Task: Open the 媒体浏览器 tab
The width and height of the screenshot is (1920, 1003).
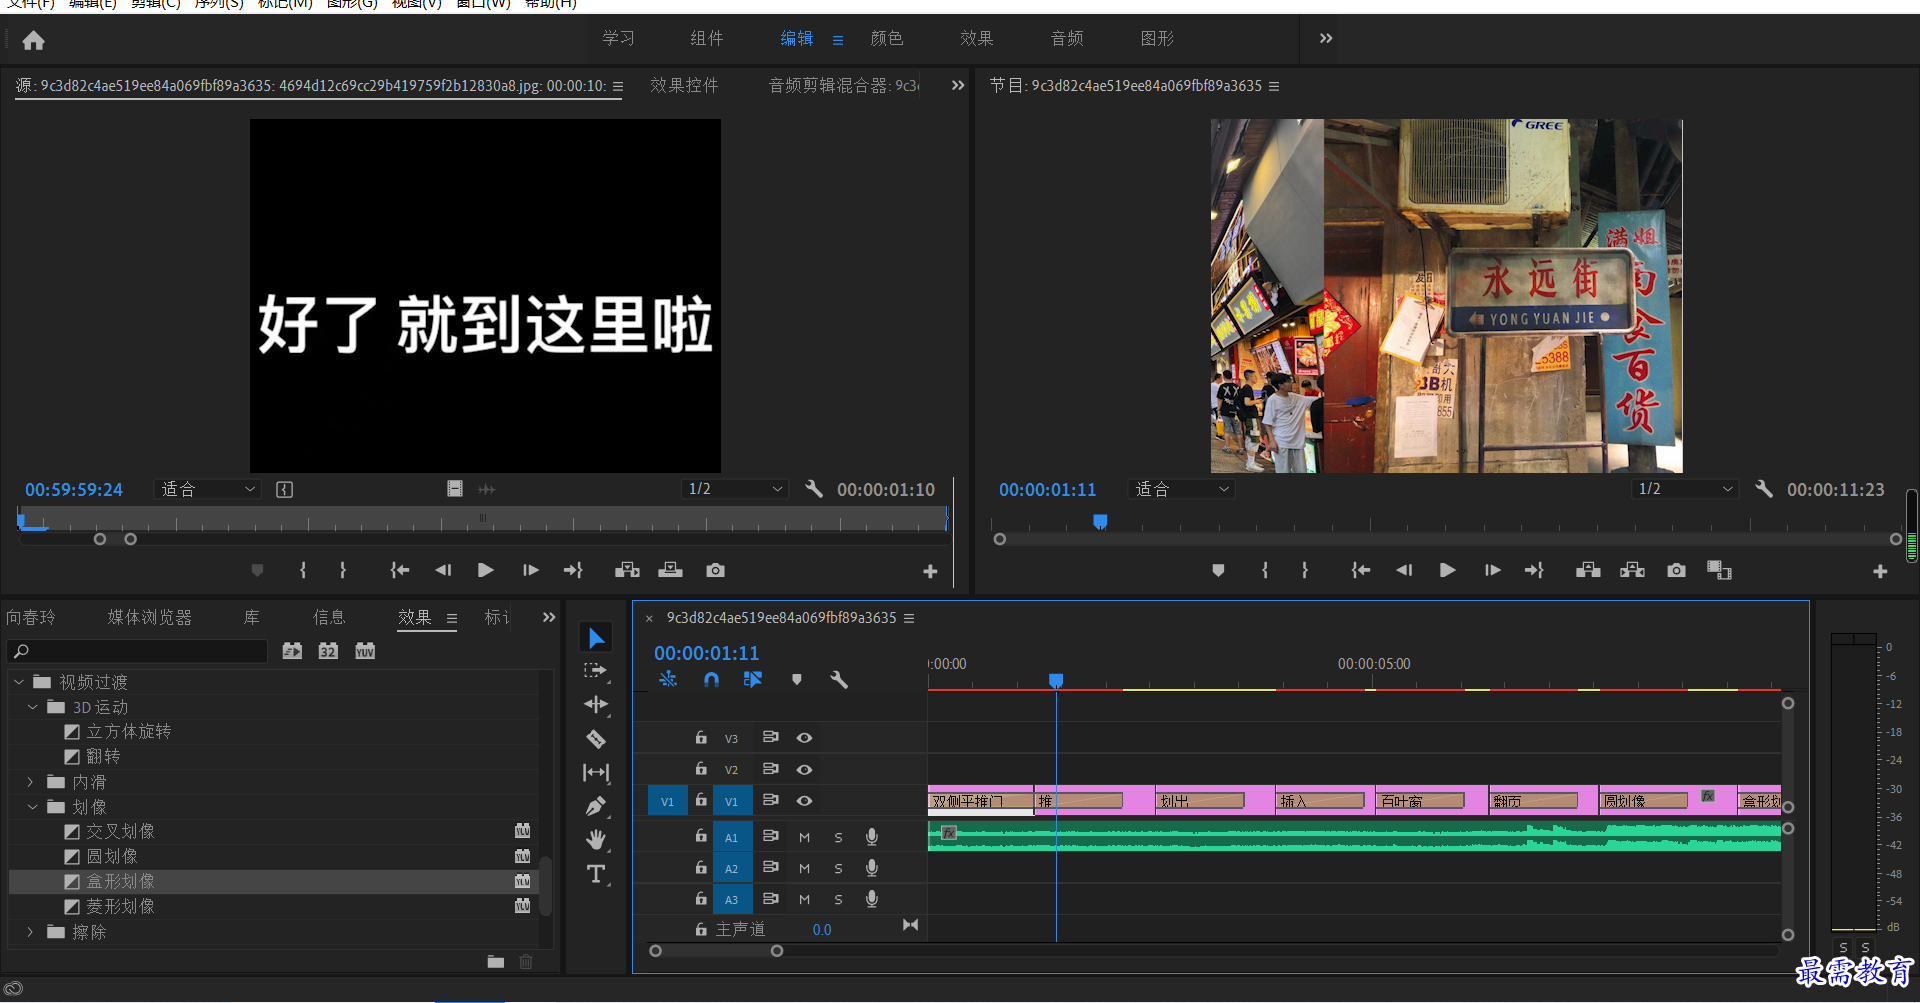Action: tap(150, 617)
